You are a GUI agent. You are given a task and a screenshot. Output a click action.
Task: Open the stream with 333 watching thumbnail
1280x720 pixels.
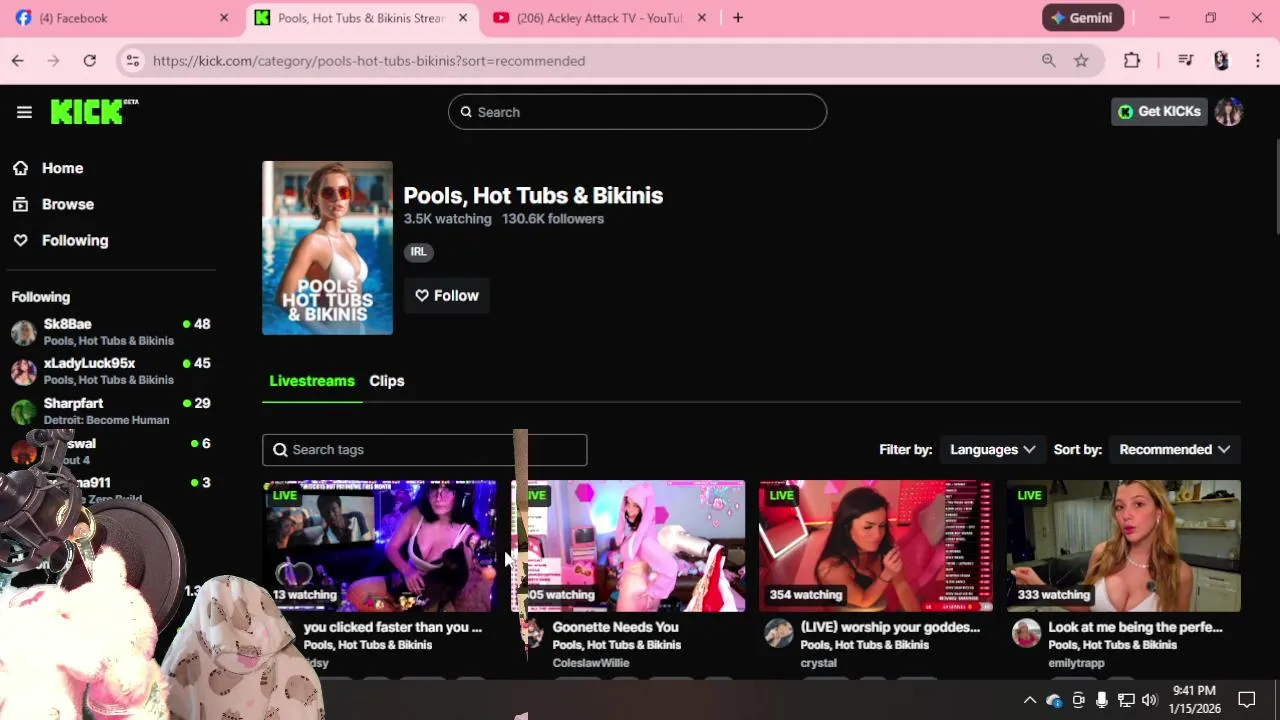pyautogui.click(x=1123, y=546)
